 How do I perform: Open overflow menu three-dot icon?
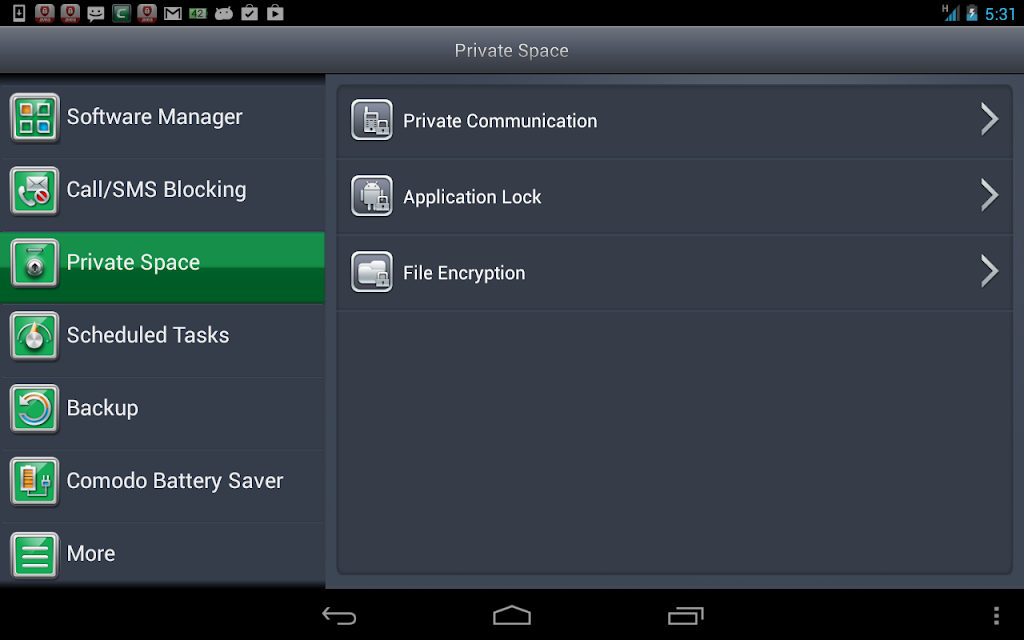996,616
